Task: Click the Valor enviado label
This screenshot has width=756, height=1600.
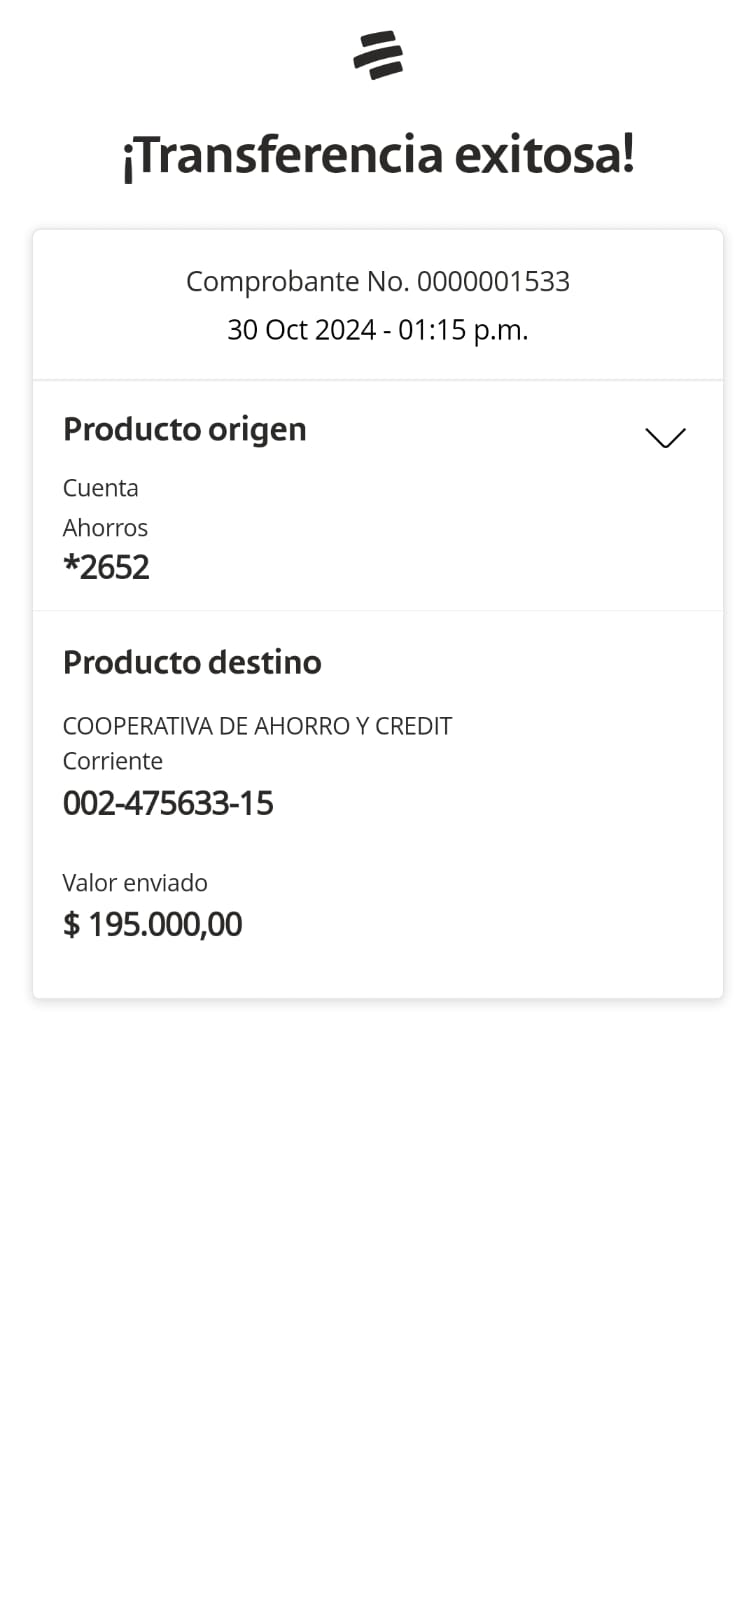Action: click(135, 883)
